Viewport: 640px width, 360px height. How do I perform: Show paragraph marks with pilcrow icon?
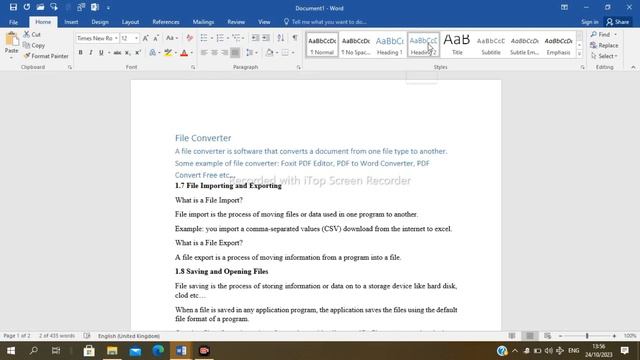[295, 38]
